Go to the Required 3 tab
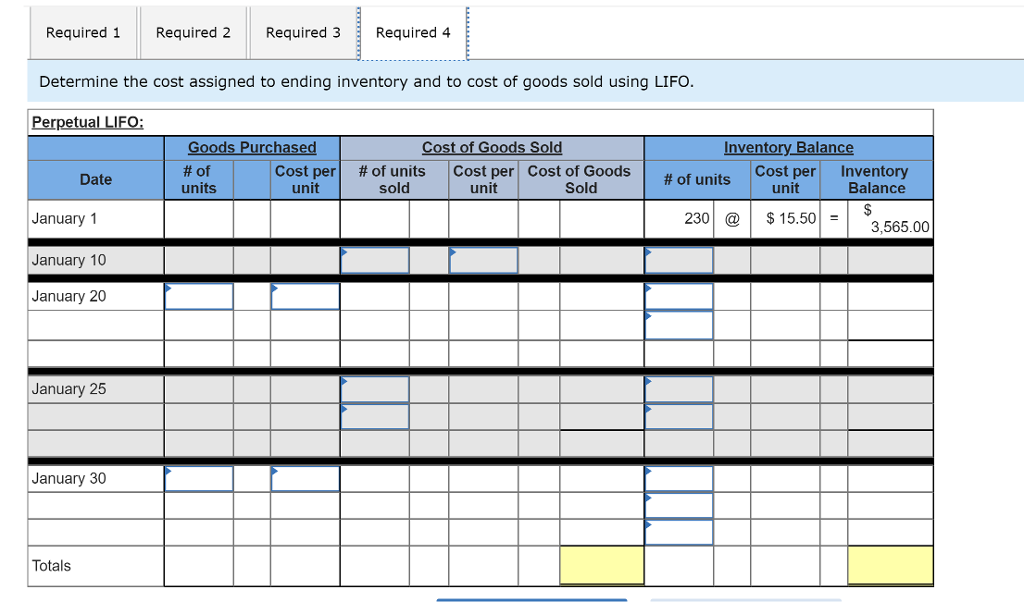1024x602 pixels. coord(303,32)
